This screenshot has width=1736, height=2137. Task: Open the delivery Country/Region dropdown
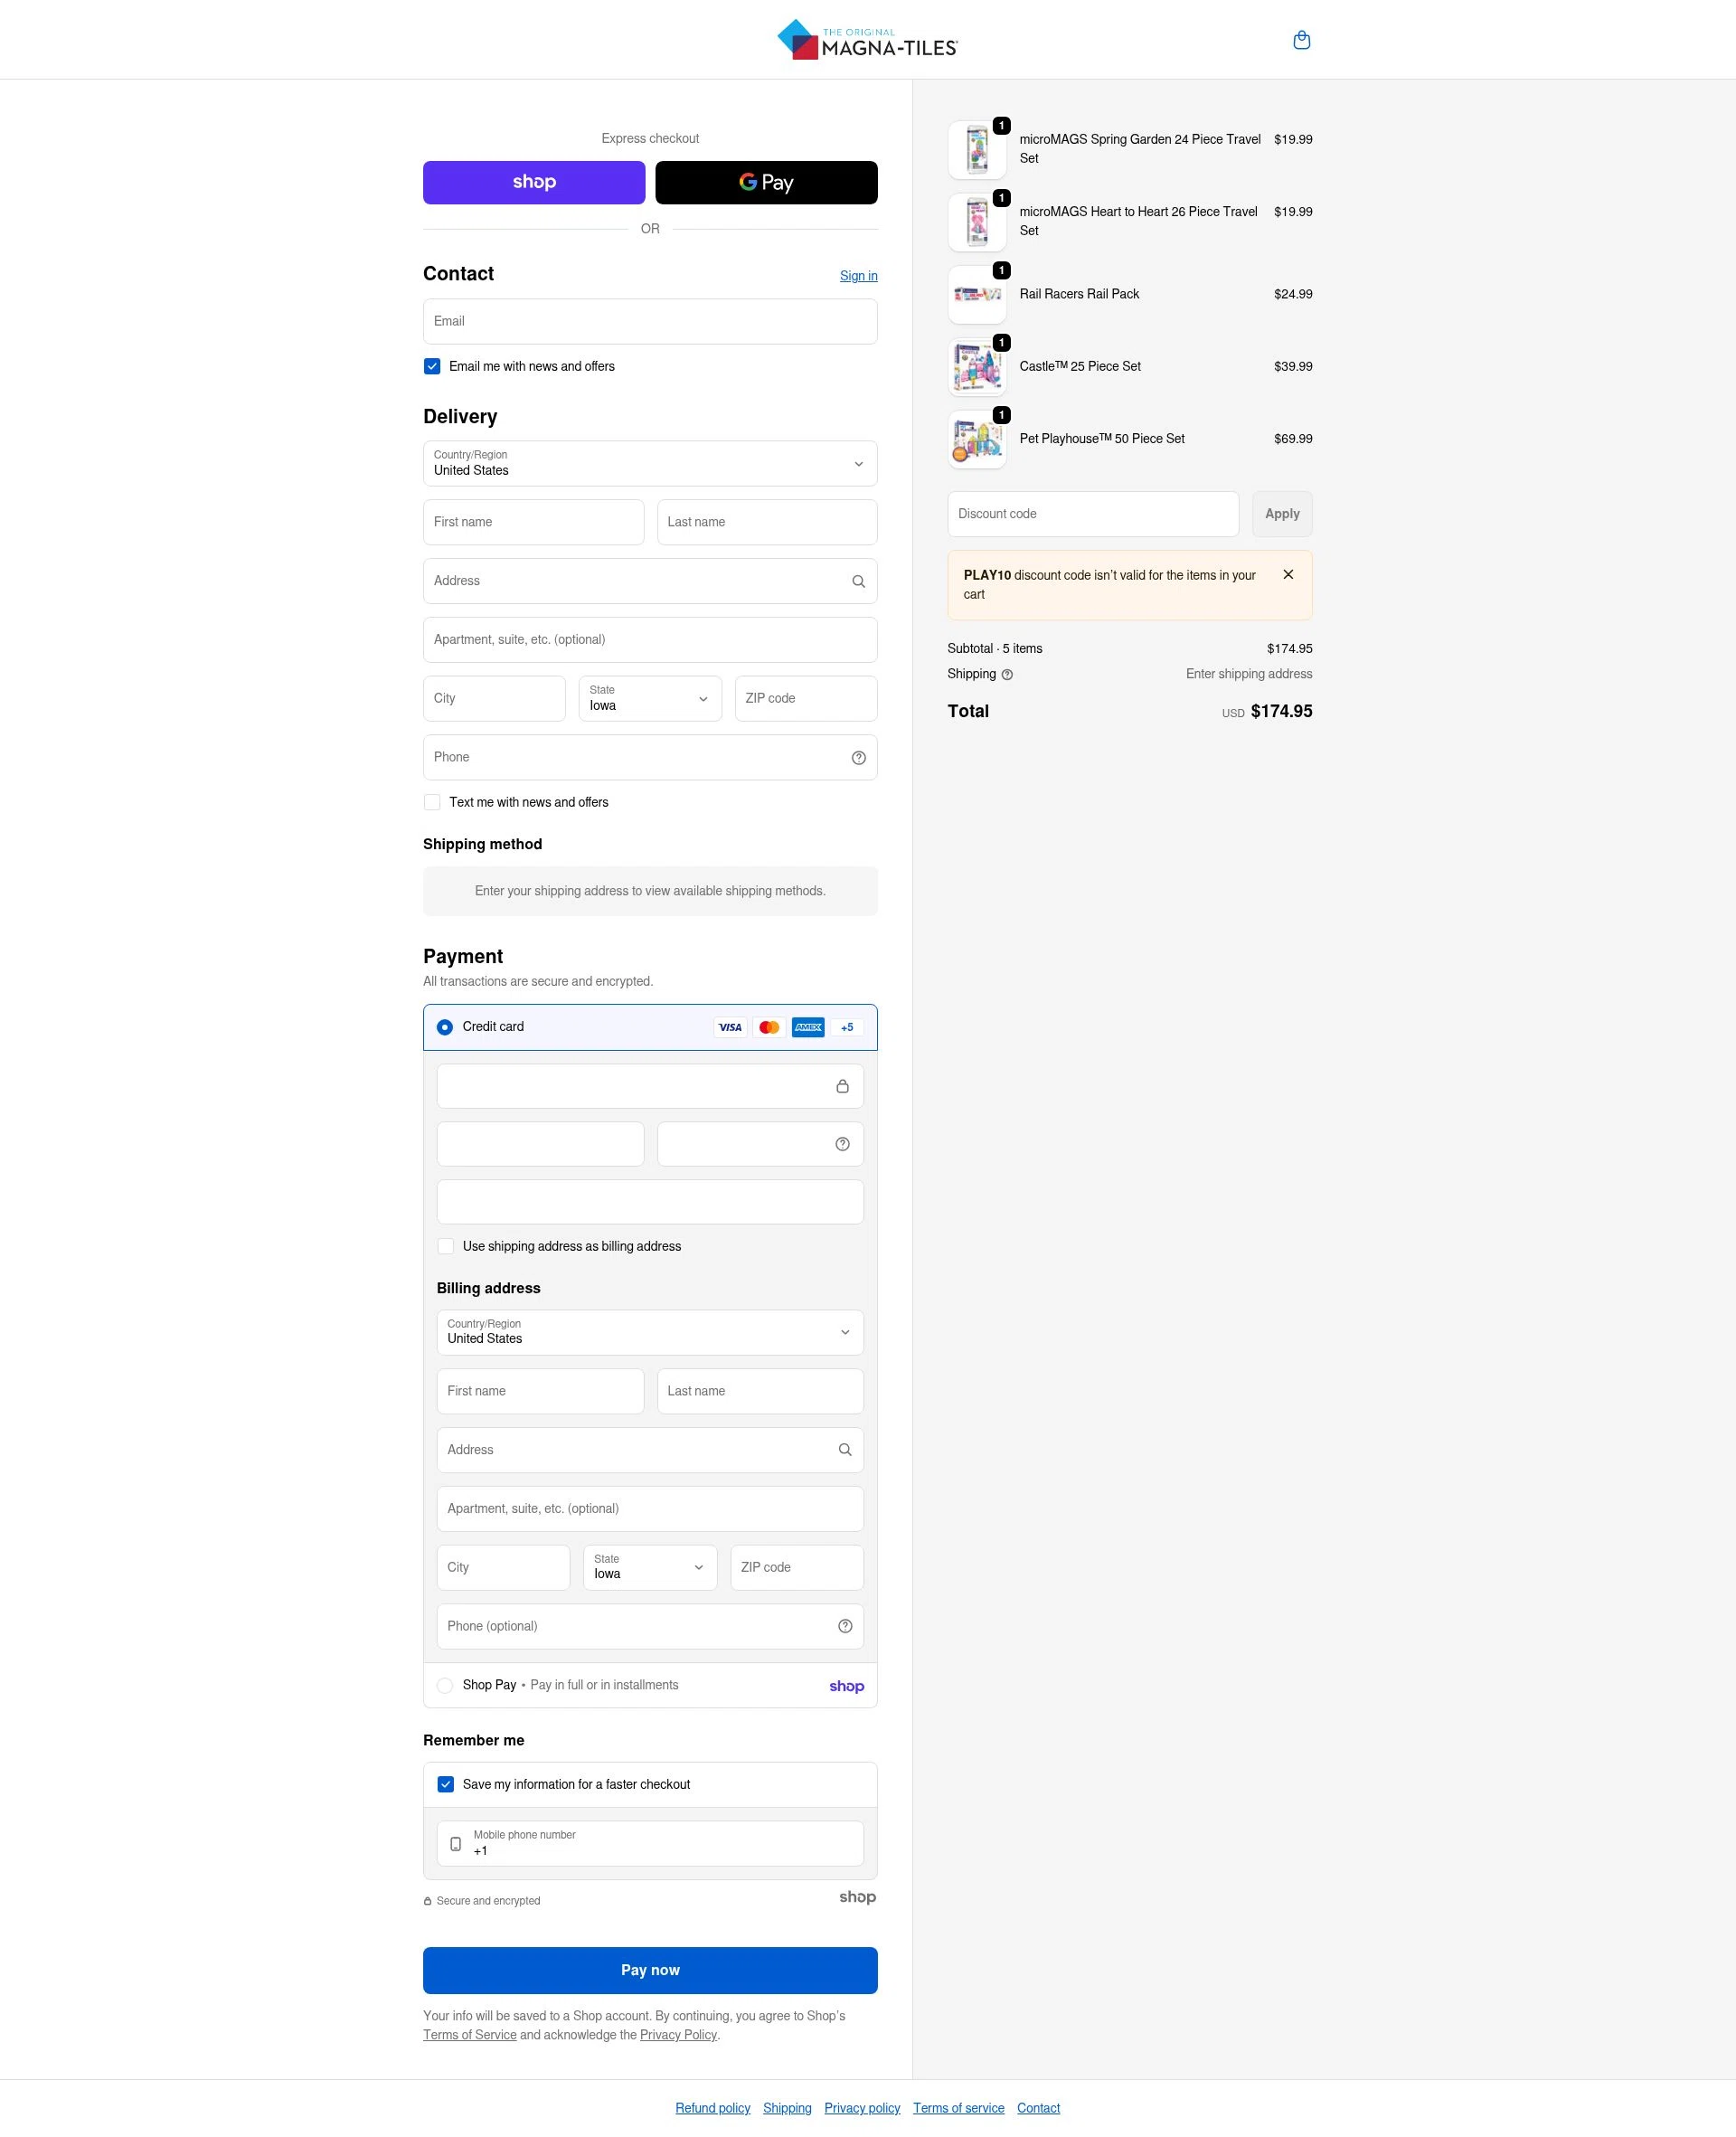[x=649, y=463]
